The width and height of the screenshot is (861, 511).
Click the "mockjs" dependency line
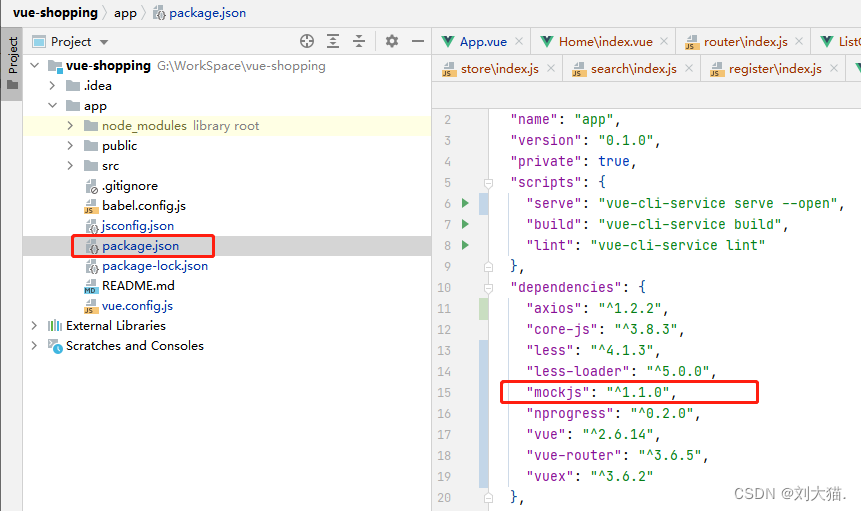pos(601,392)
